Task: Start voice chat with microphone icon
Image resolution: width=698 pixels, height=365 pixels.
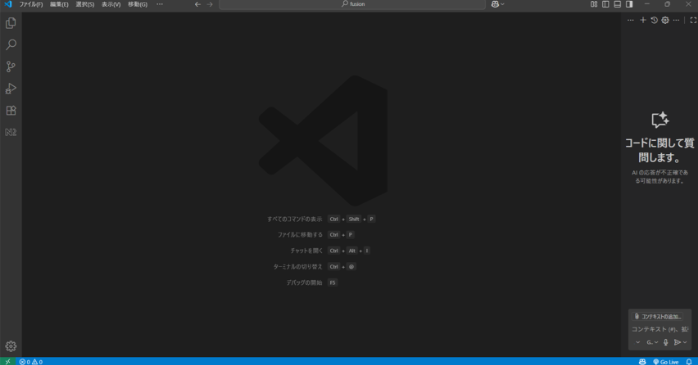Action: (x=666, y=342)
